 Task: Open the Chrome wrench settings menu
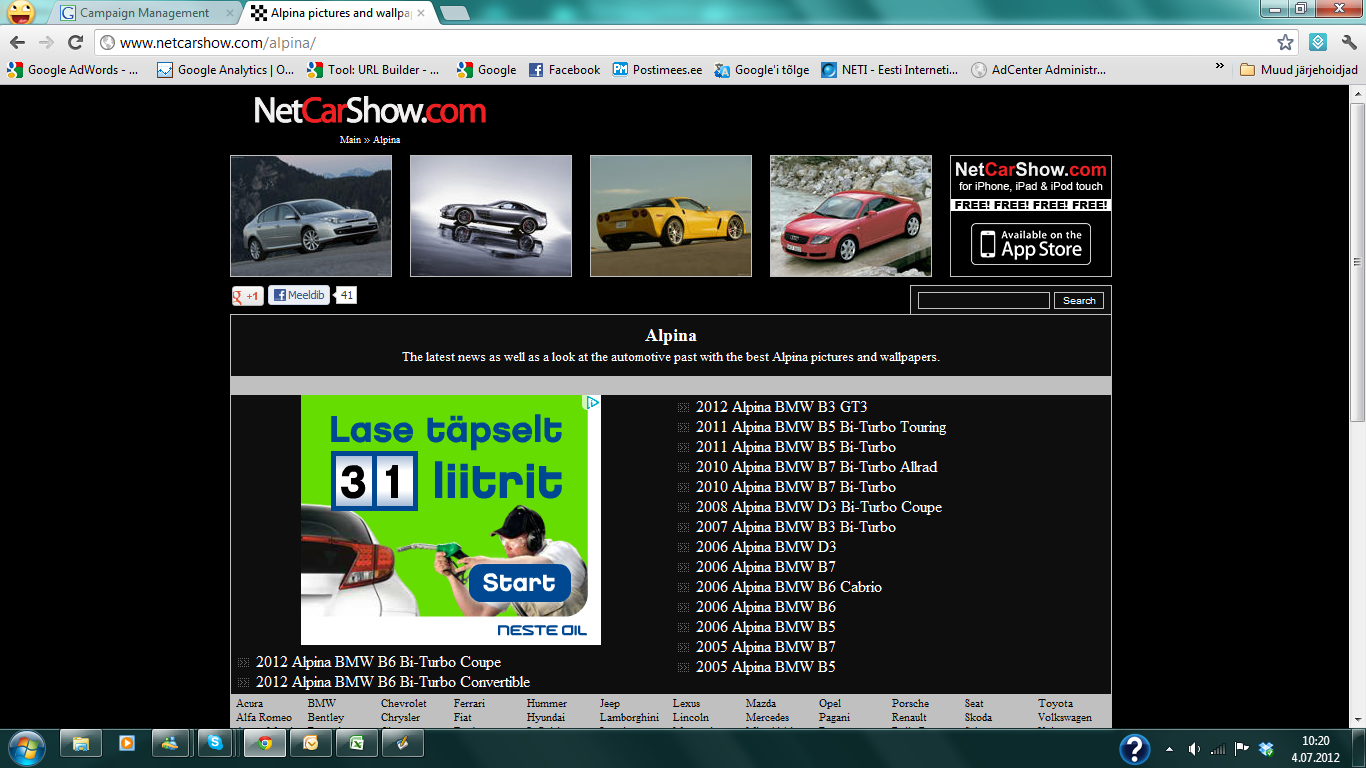pos(1349,42)
